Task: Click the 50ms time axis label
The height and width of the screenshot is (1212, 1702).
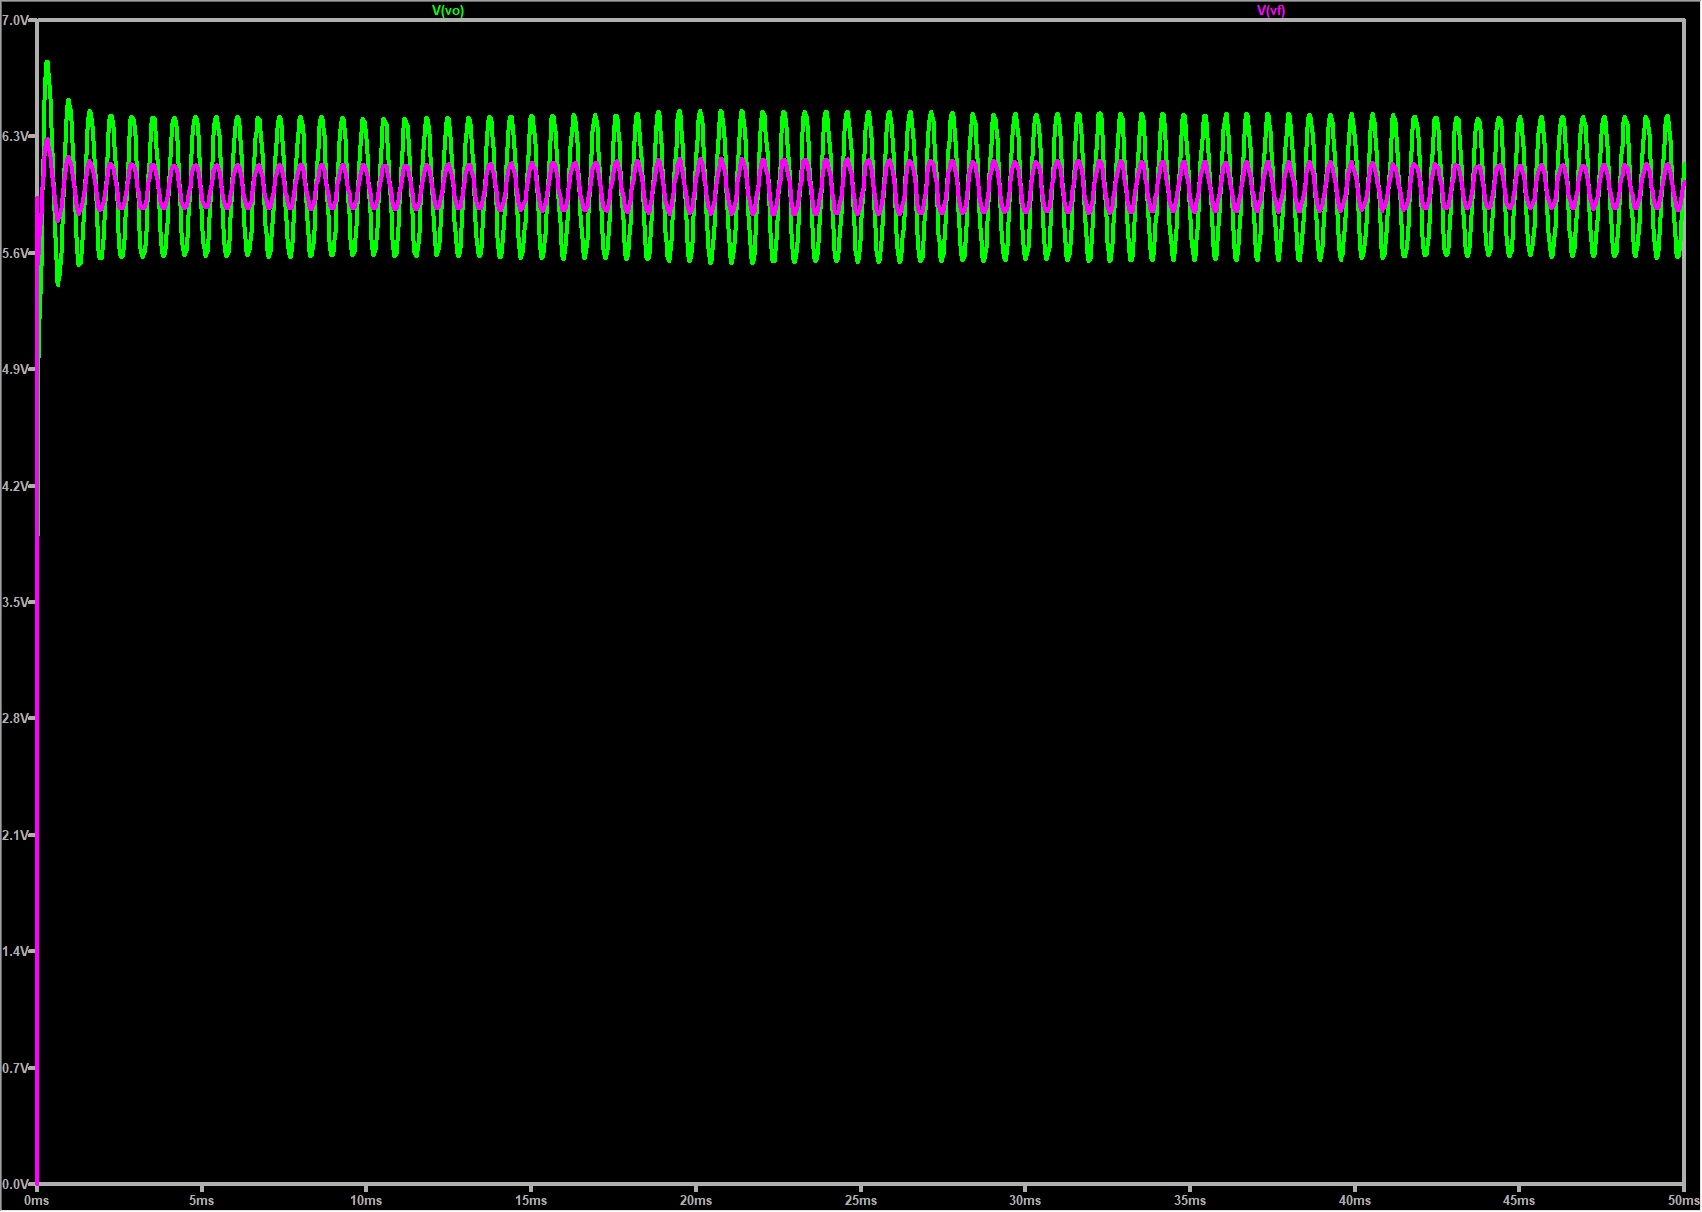Action: pos(1684,1200)
